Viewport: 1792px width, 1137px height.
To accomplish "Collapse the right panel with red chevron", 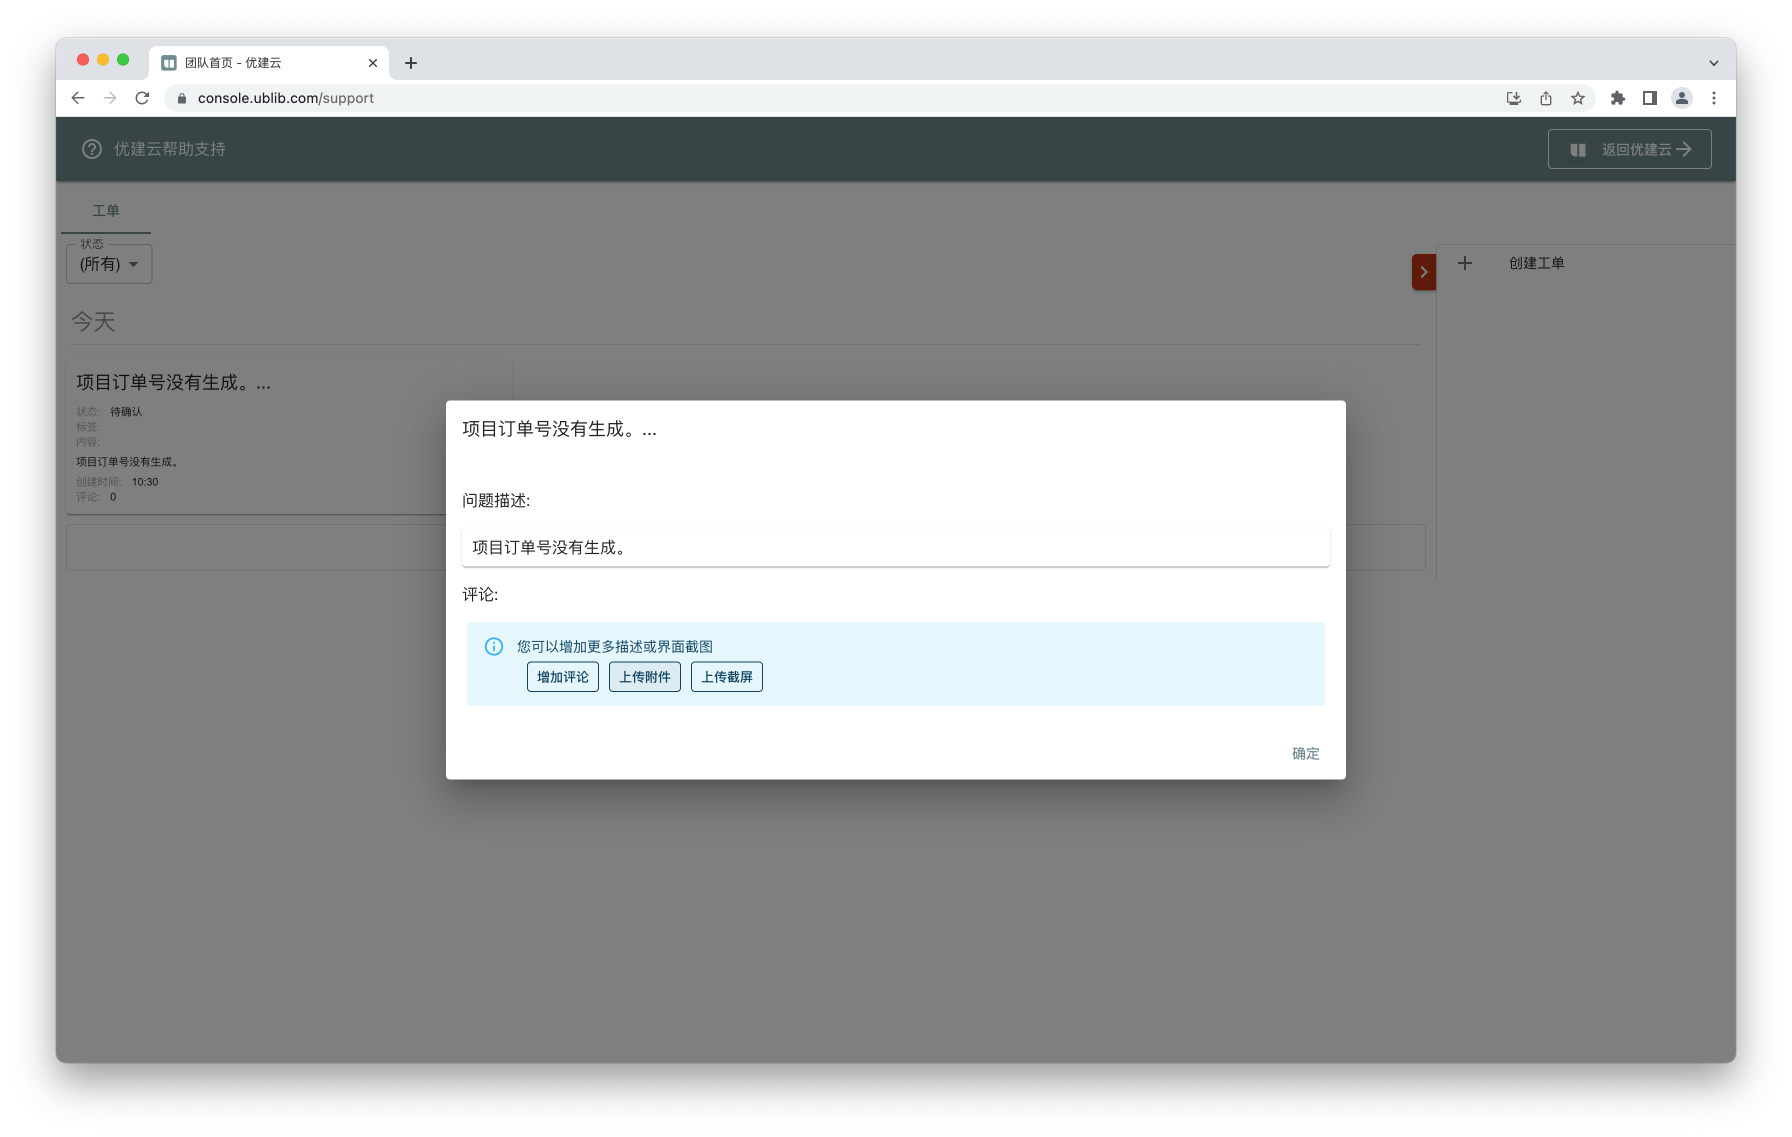I will point(1423,272).
